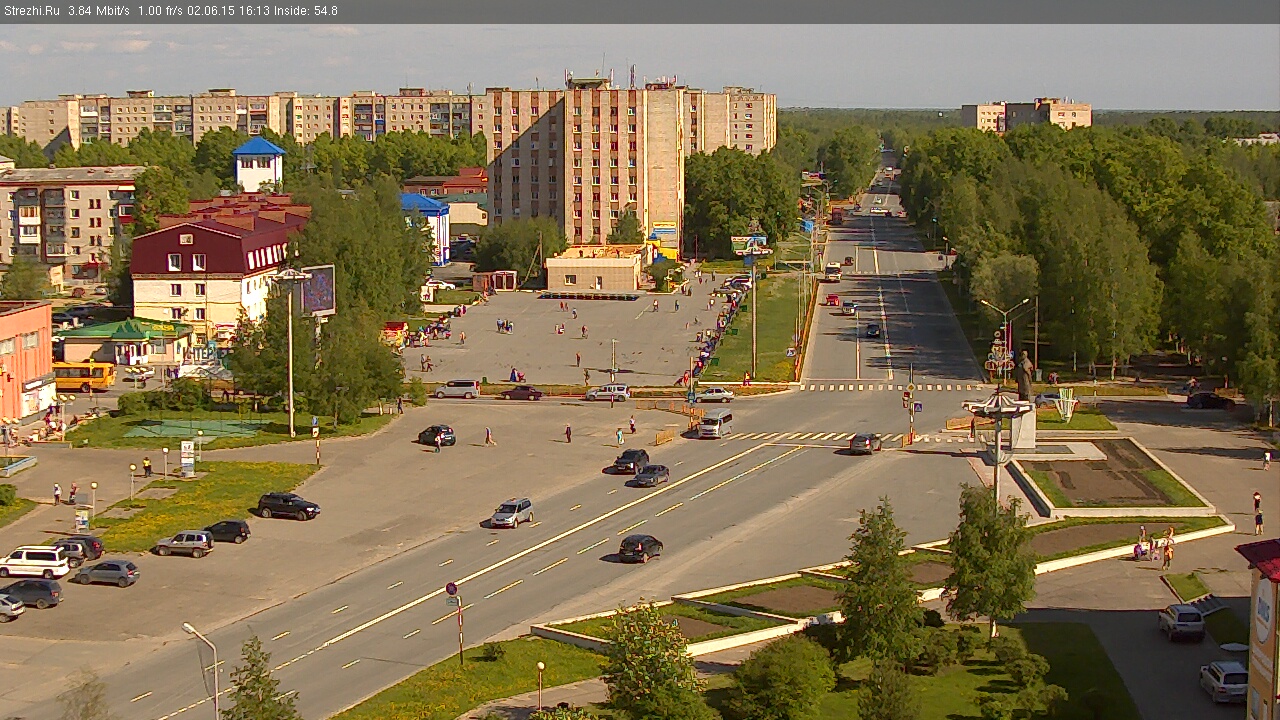Click the 02.06.15 date stamp

click(x=209, y=11)
